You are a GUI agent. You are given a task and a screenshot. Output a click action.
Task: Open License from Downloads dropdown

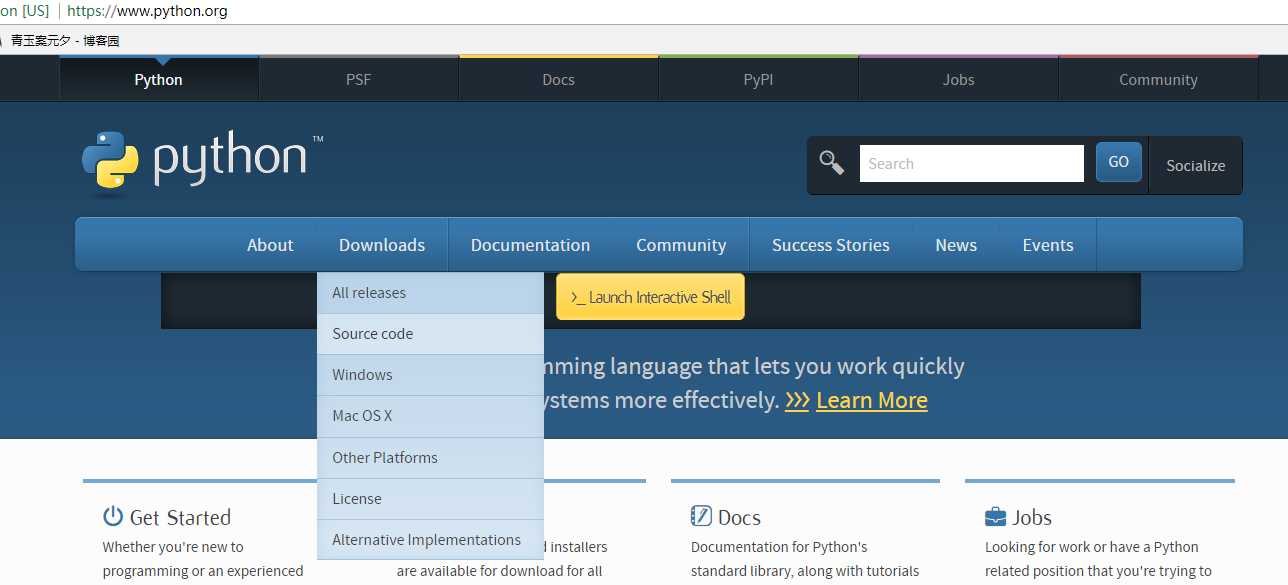click(x=430, y=499)
